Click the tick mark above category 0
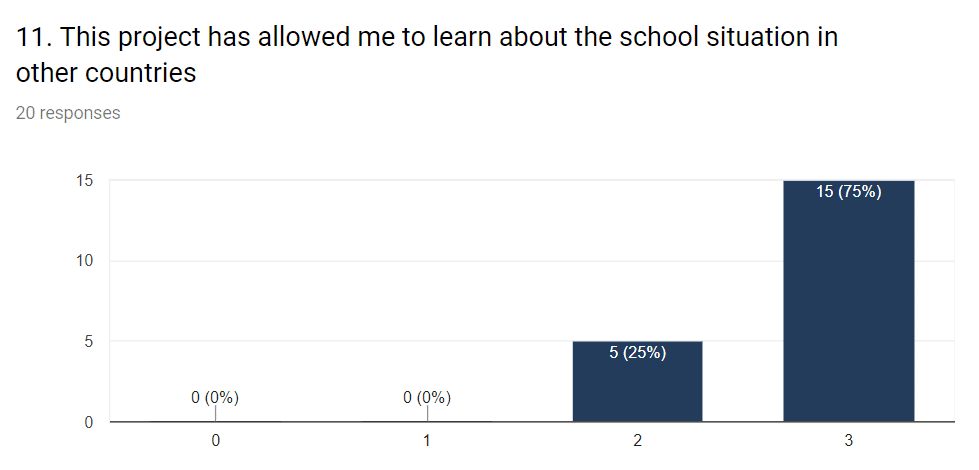Screen dimensions: 979x470 (215, 413)
